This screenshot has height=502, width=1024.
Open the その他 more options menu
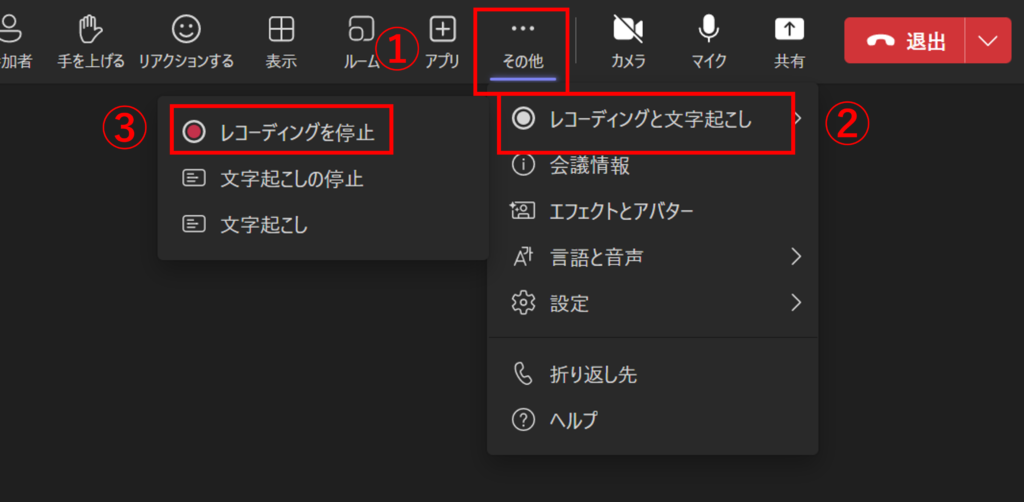point(522,42)
